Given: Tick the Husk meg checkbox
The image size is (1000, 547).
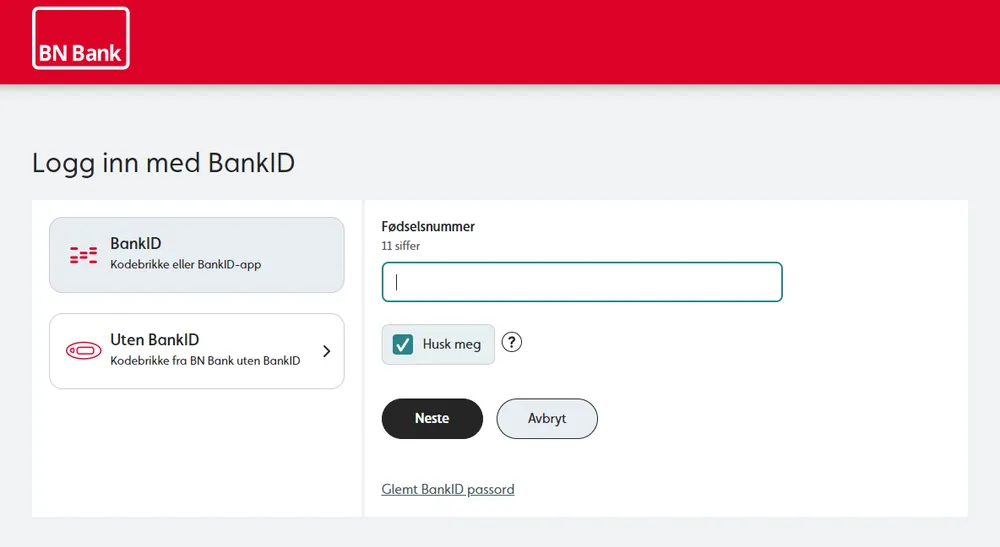Looking at the screenshot, I should [x=403, y=344].
